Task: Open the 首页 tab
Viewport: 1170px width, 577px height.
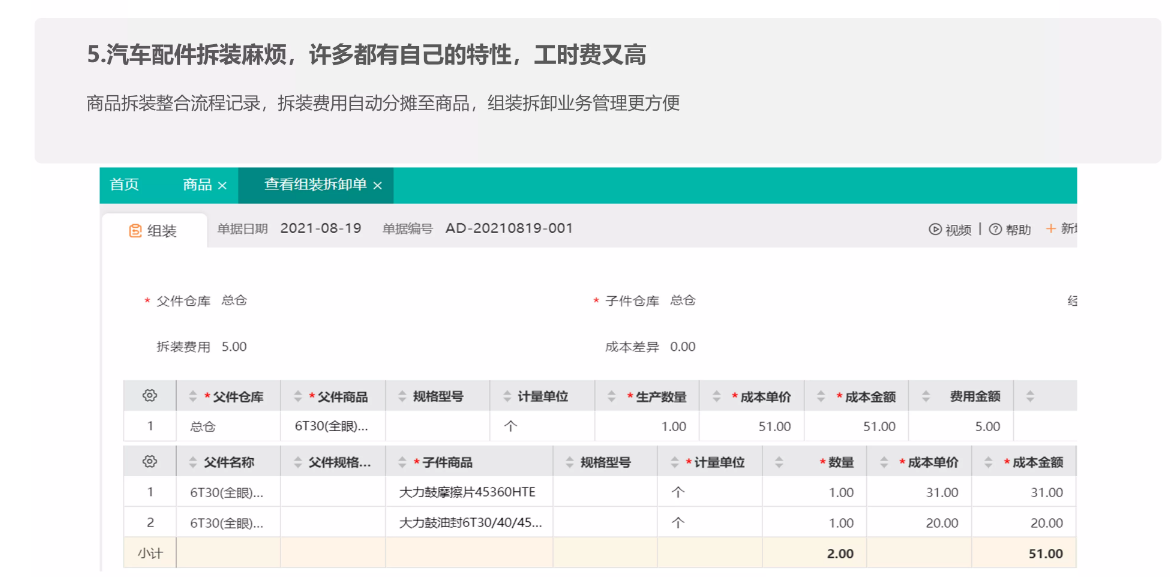Action: click(124, 185)
